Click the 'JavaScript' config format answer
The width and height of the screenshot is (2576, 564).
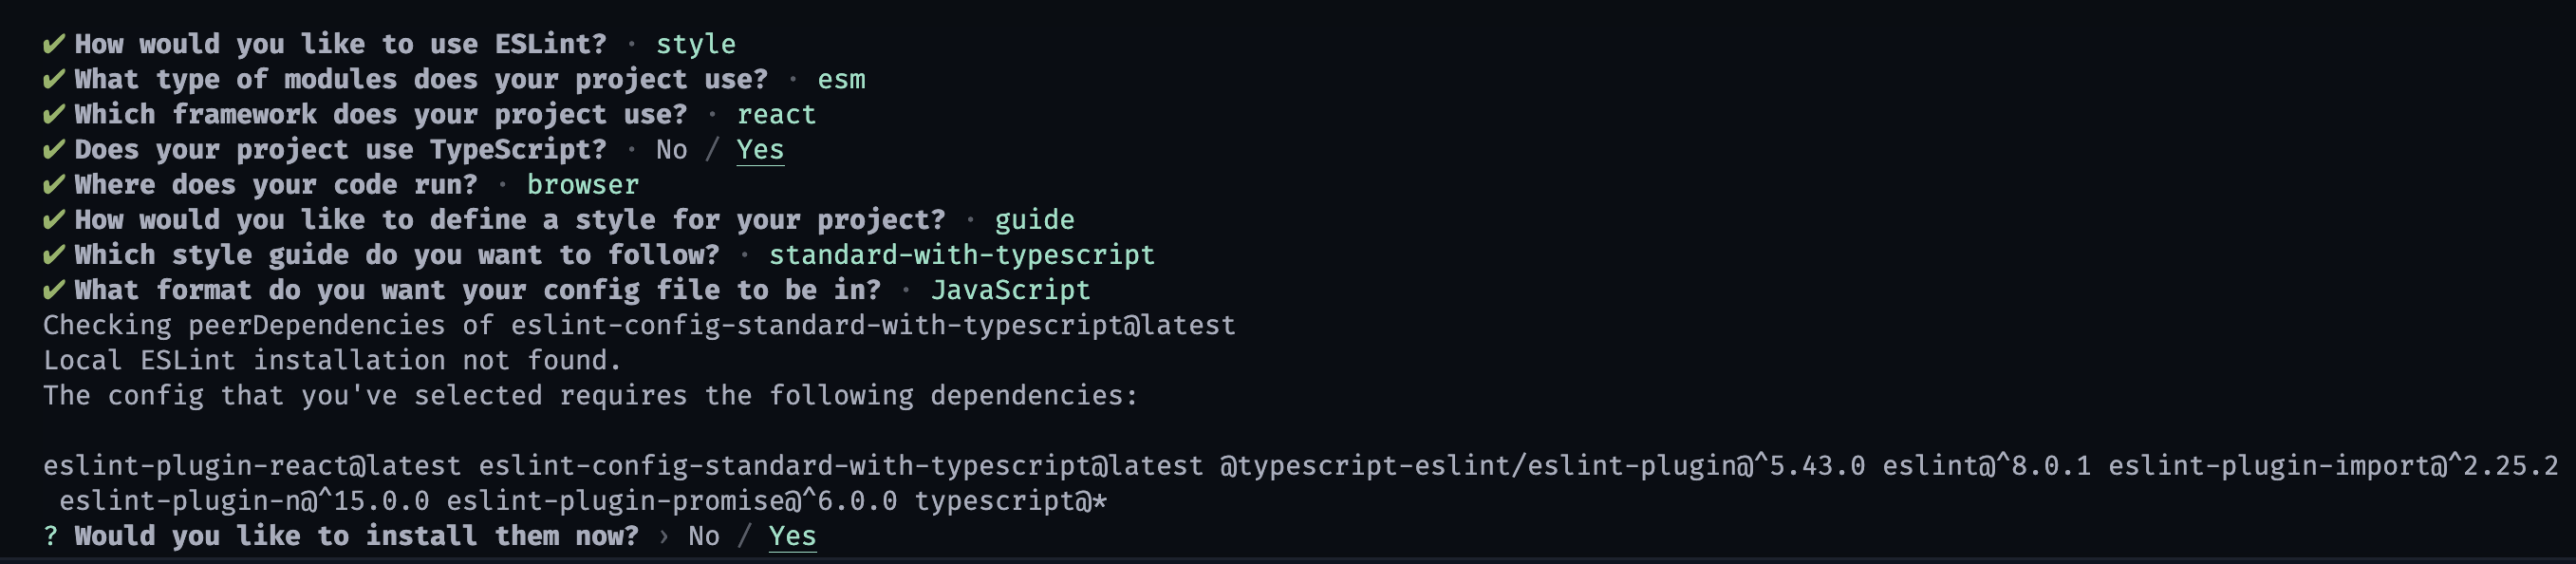coord(1010,290)
